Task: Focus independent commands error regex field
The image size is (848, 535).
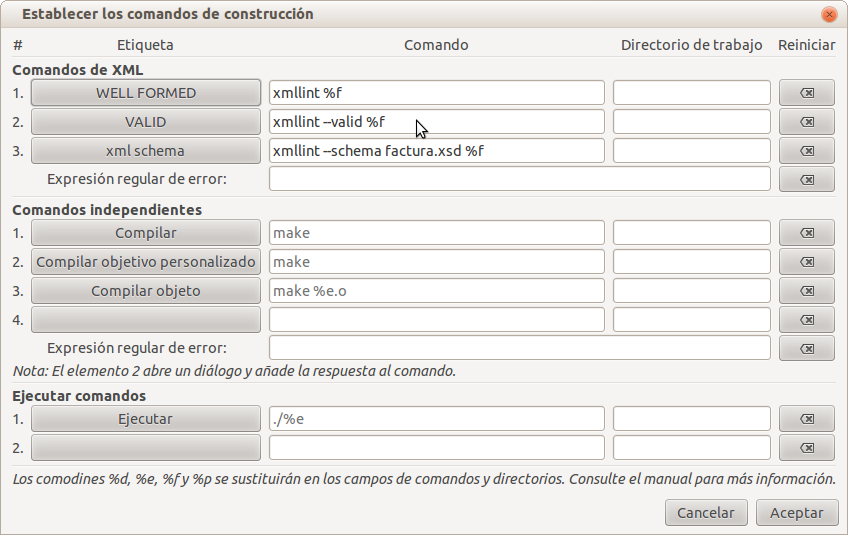Action: tap(520, 348)
